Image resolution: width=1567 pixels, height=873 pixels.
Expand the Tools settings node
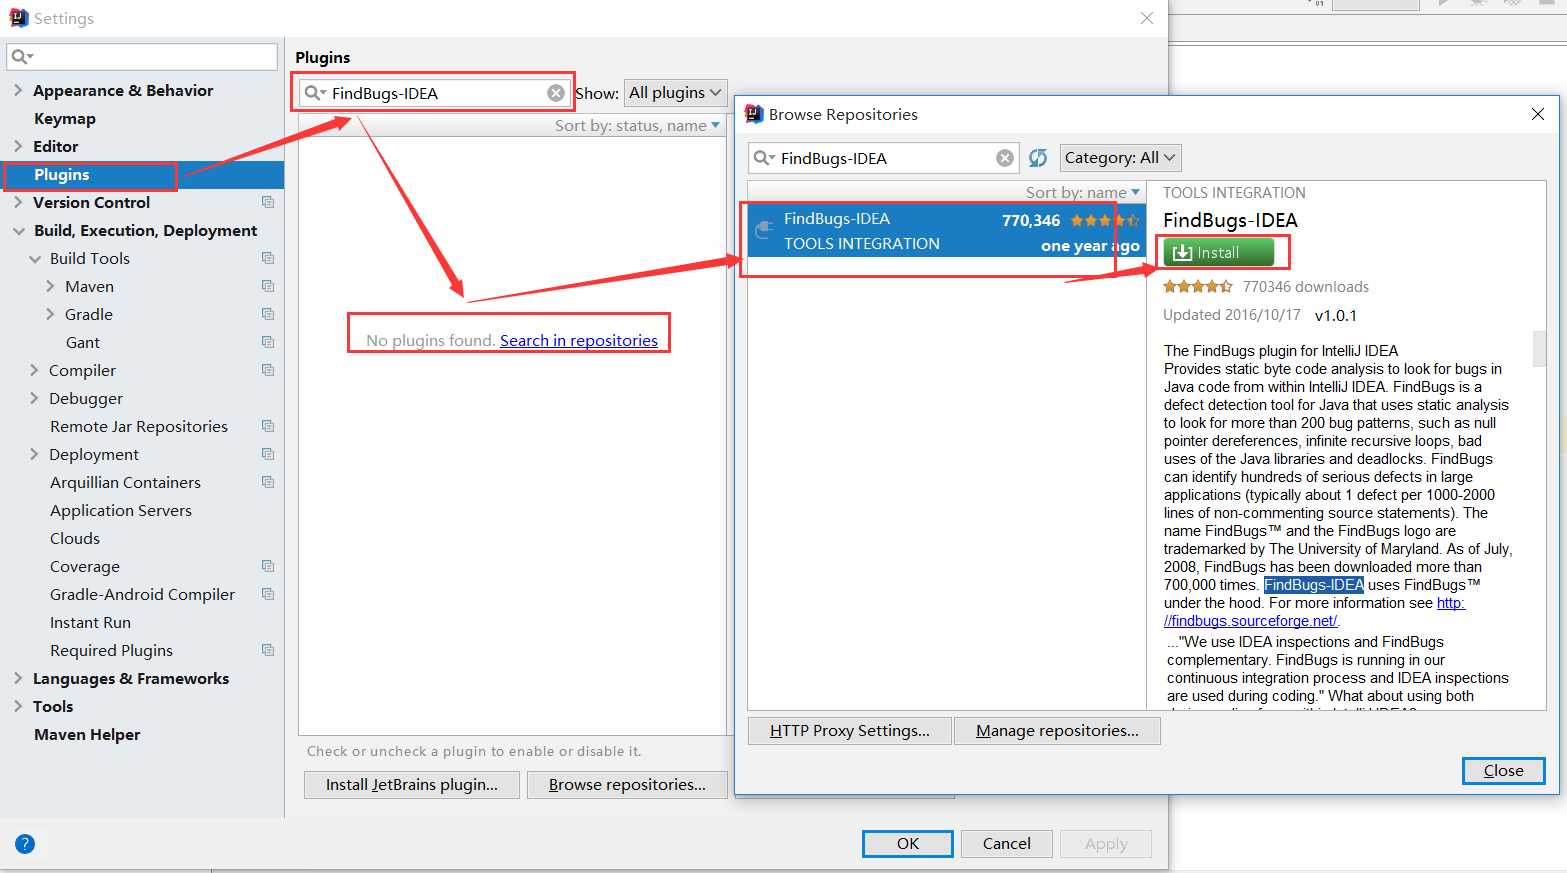pos(18,706)
